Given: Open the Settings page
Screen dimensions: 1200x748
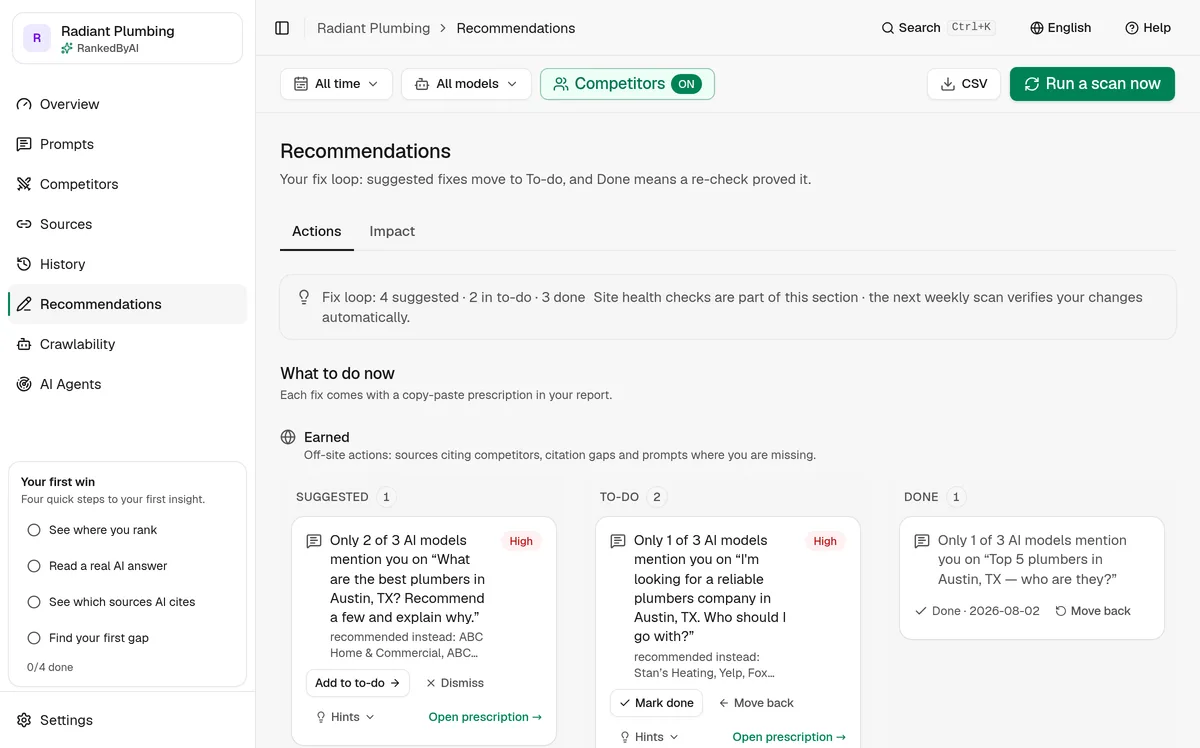Looking at the screenshot, I should click(x=127, y=720).
